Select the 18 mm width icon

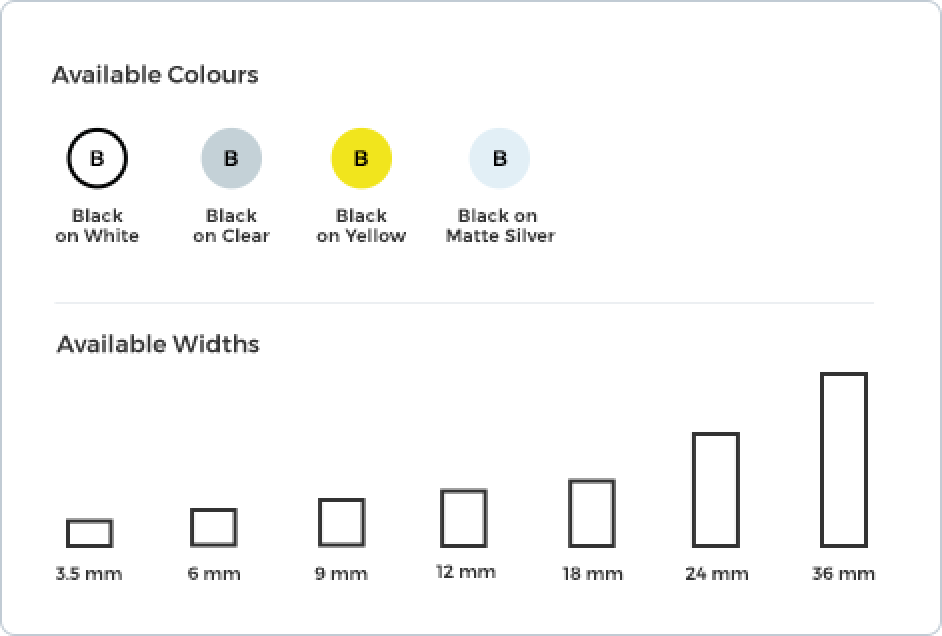click(591, 513)
